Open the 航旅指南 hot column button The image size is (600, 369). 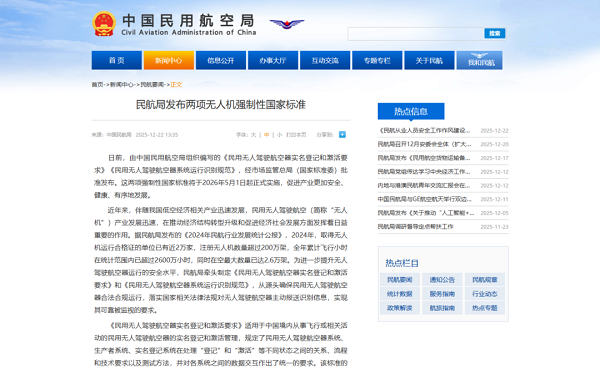(x=442, y=308)
